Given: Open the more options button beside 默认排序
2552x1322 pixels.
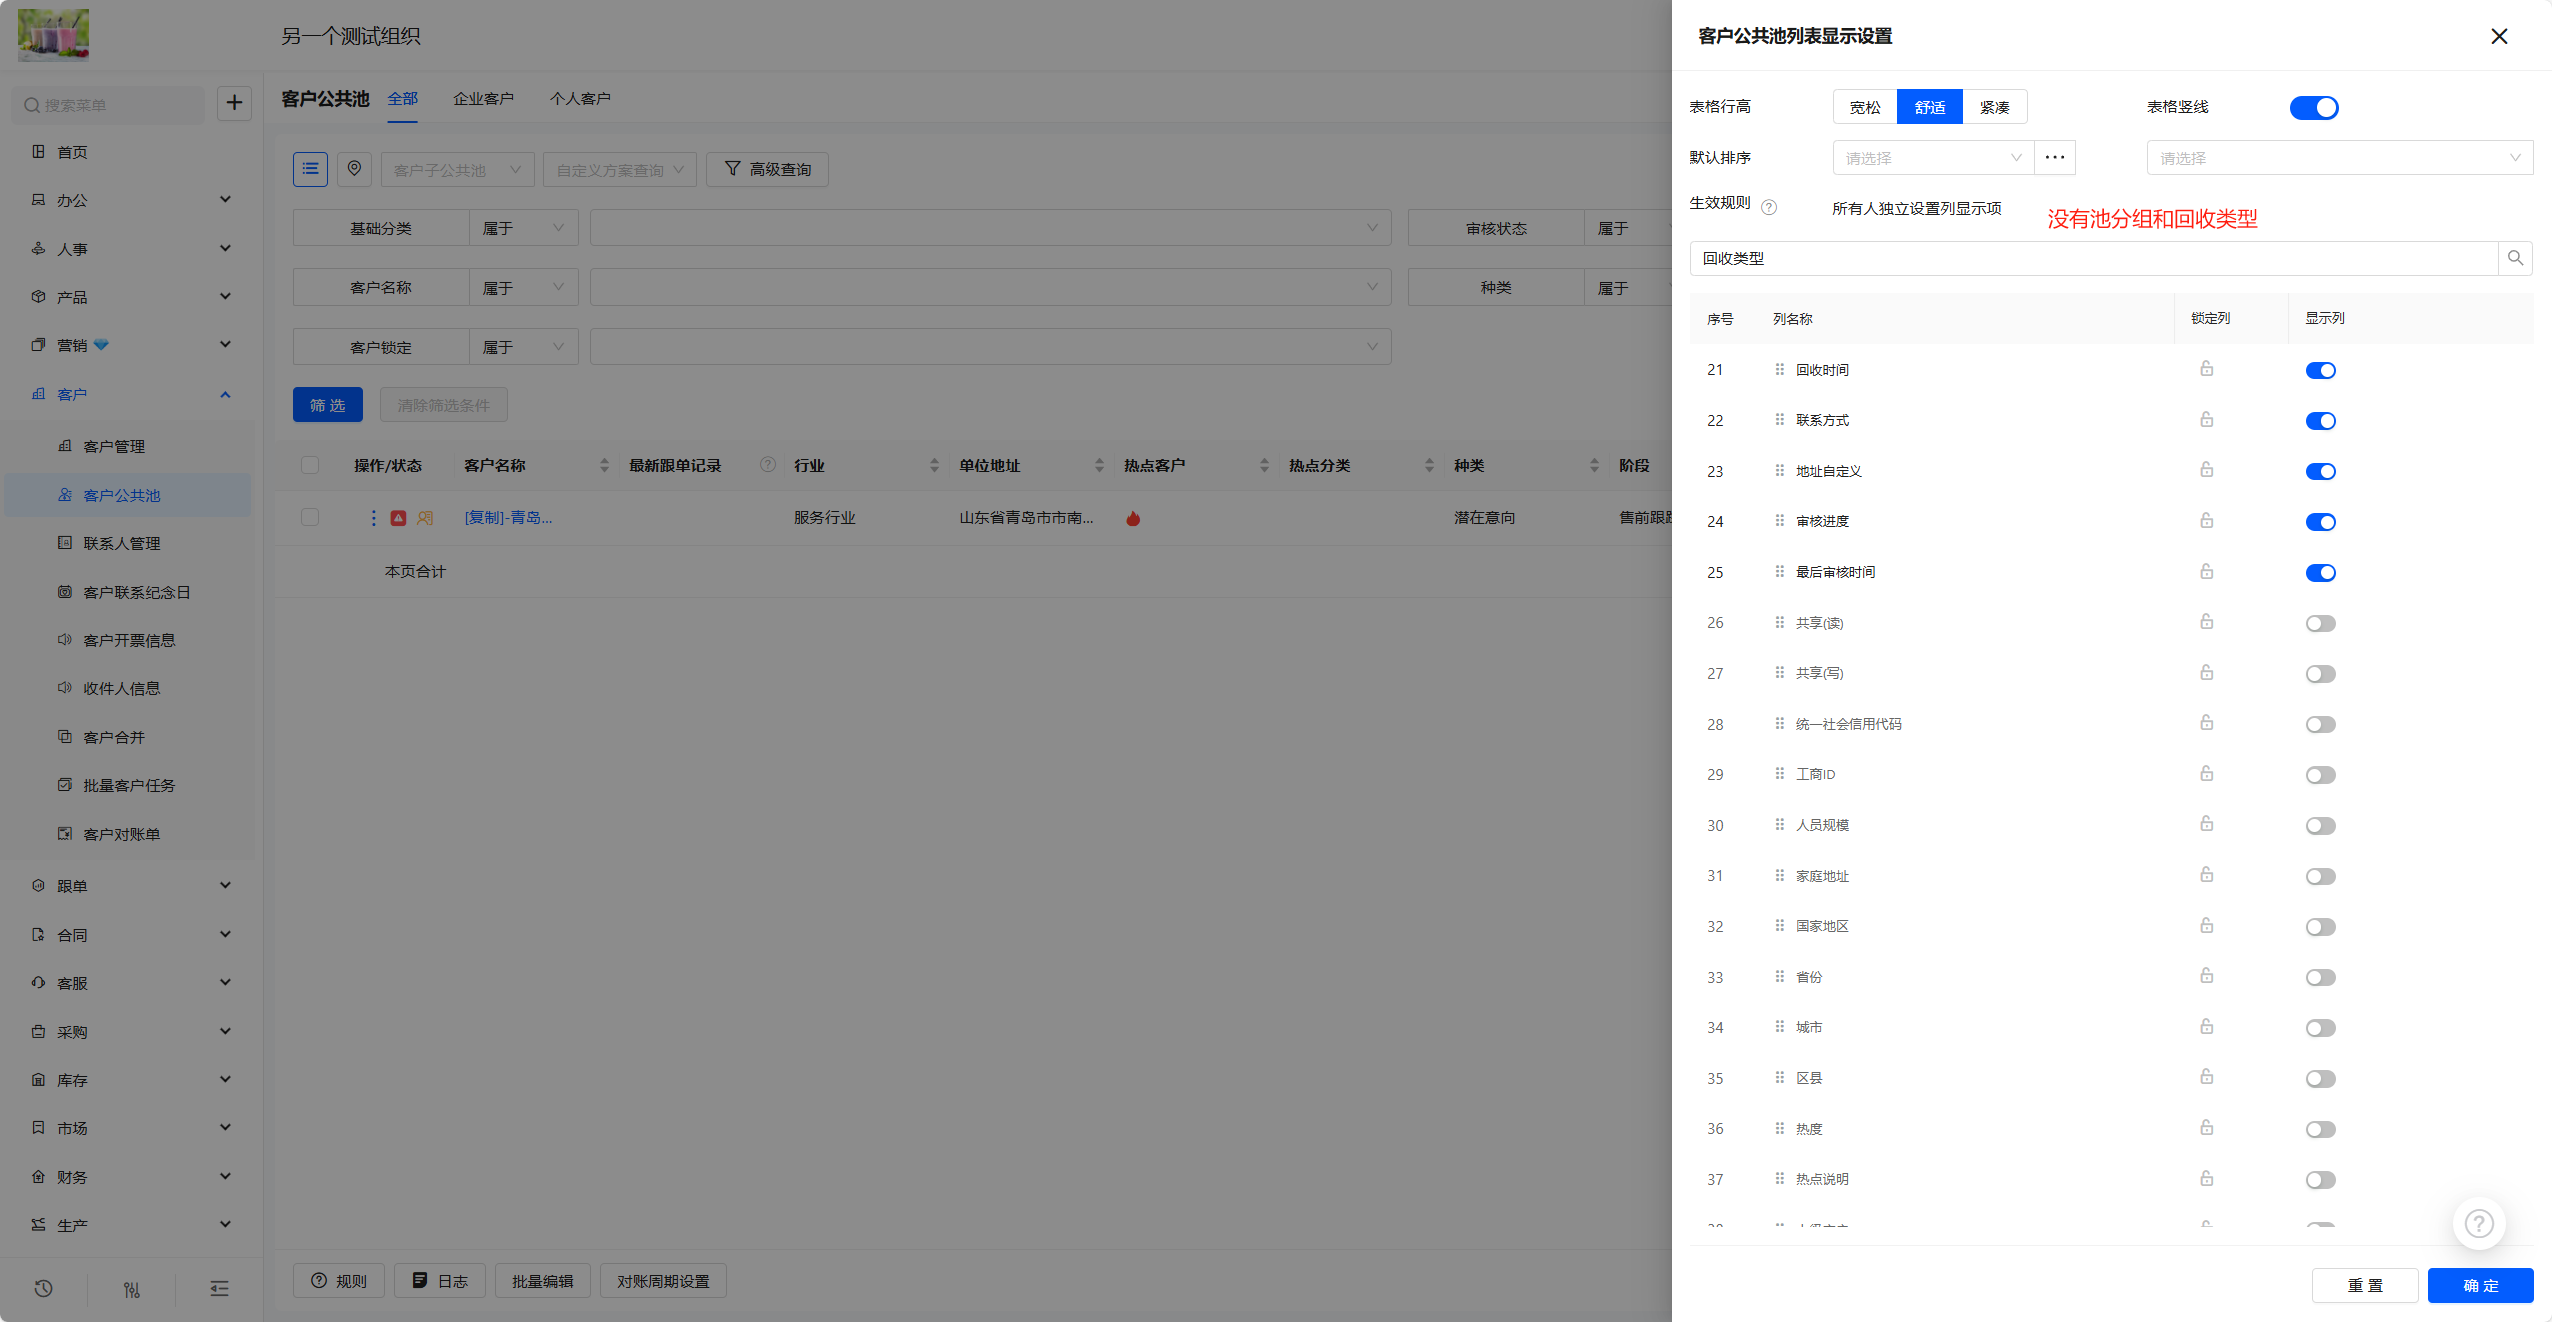Looking at the screenshot, I should click(x=2055, y=158).
